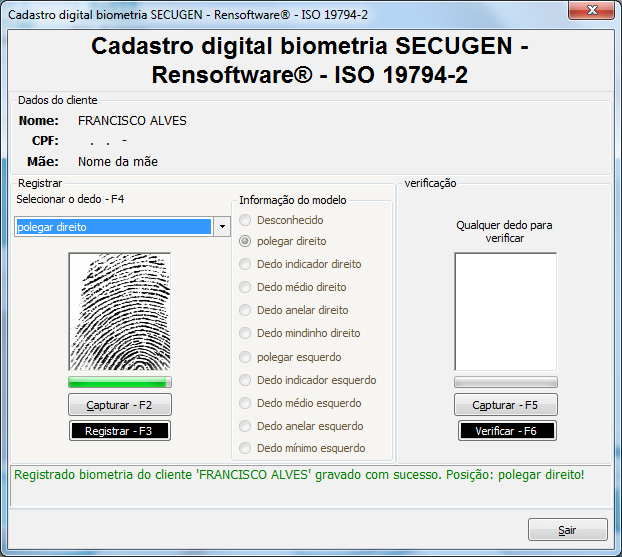This screenshot has width=622, height=557.
Task: Click the captured fingerprint image
Action: pyautogui.click(x=120, y=312)
